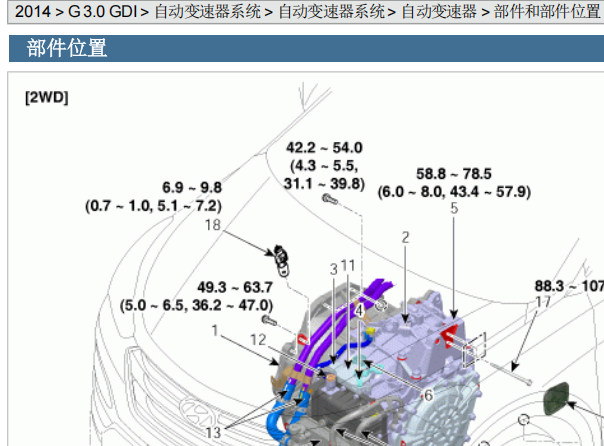604x446 pixels.
Task: Select callout number 2 in the diagram
Action: pos(405,238)
